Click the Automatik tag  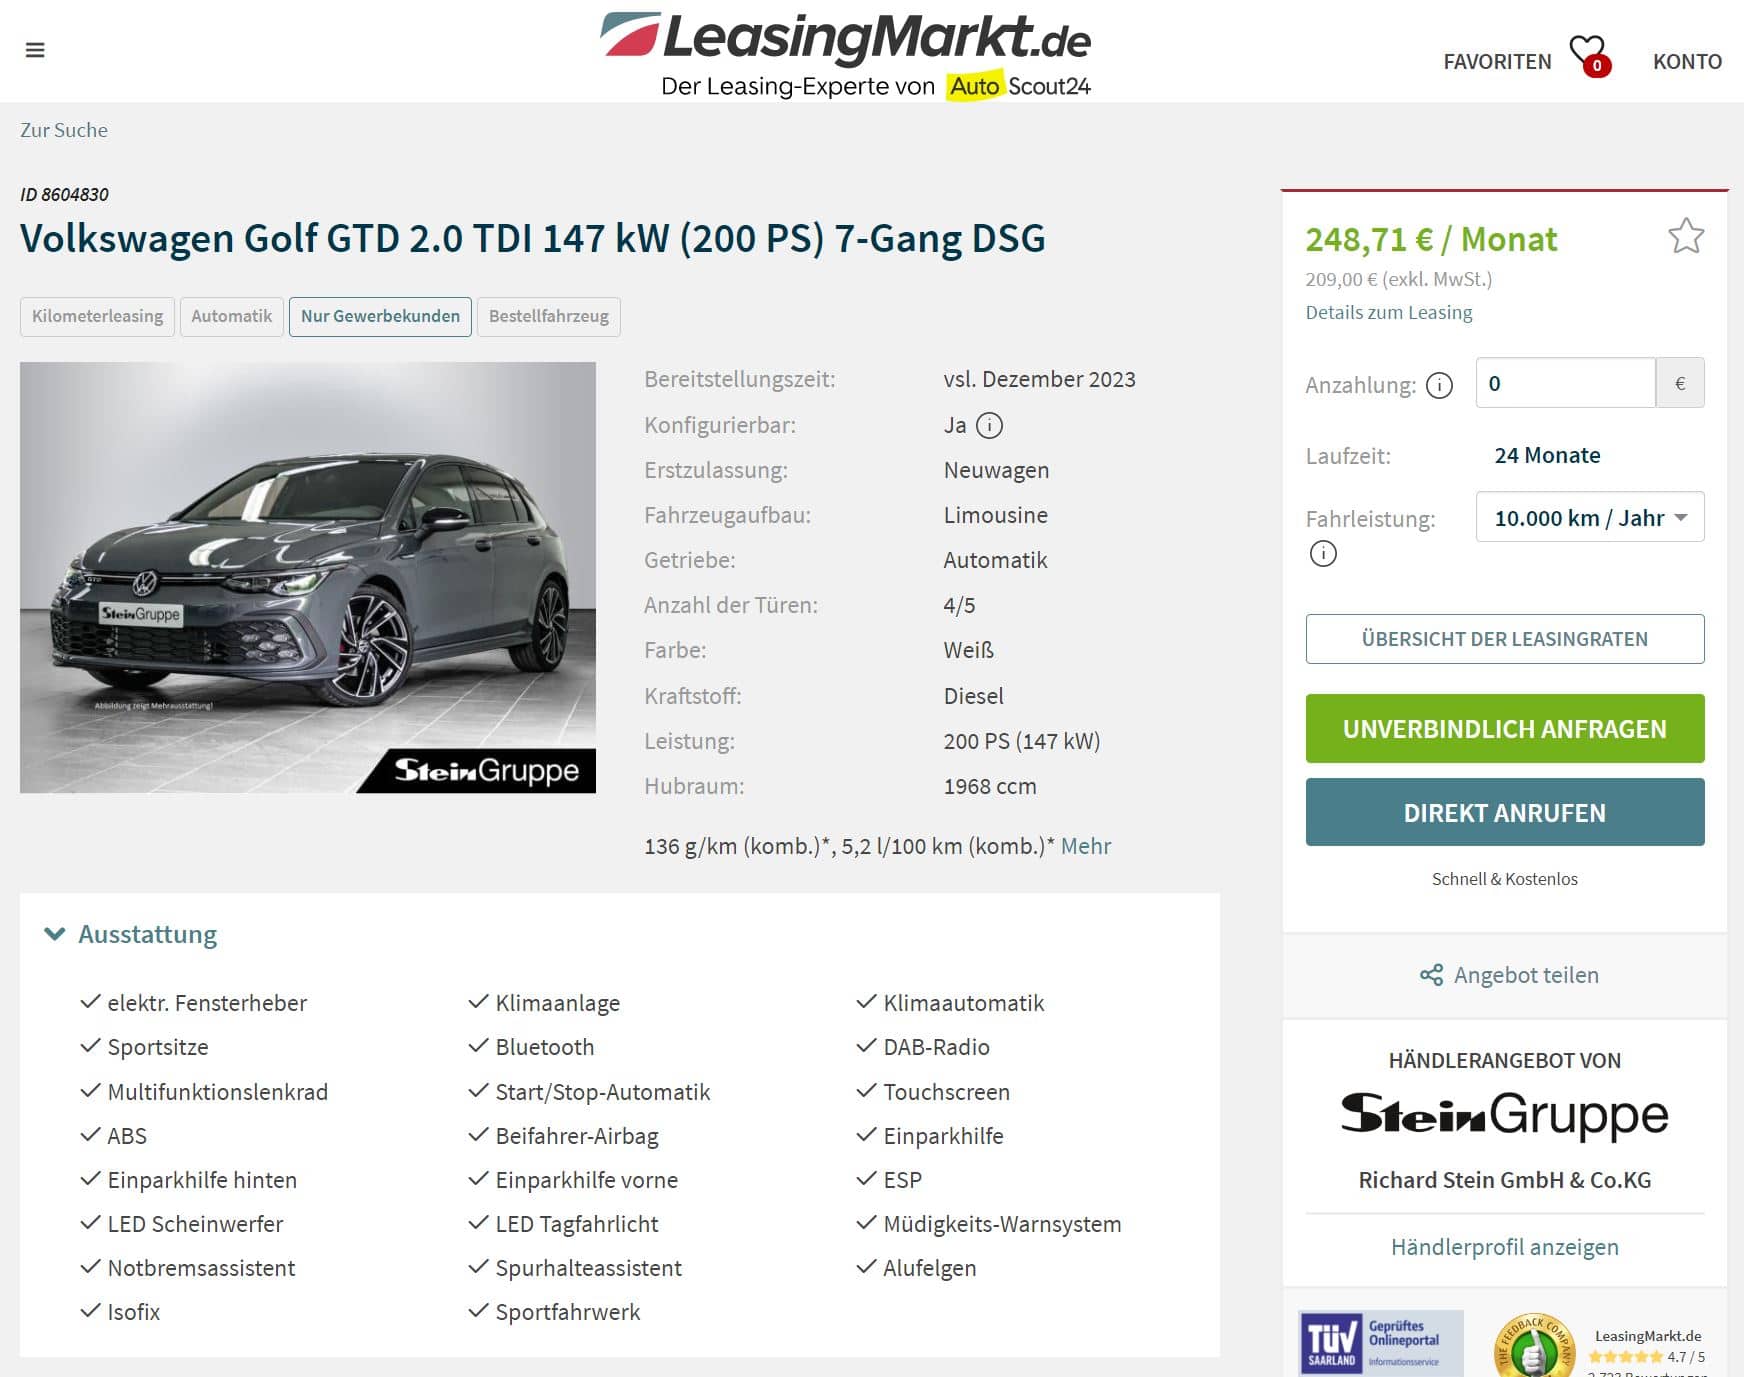pos(232,316)
